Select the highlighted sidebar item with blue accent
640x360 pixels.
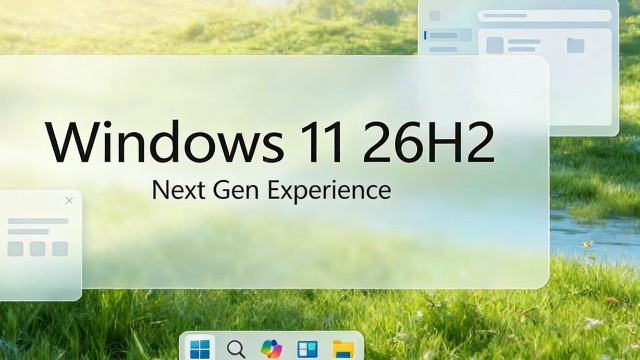coord(448,36)
